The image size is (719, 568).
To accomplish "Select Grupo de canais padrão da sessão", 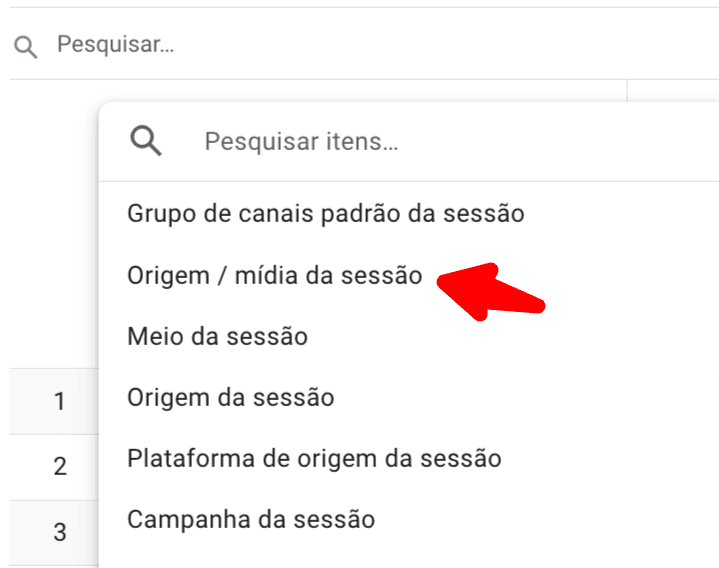I will click(325, 213).
